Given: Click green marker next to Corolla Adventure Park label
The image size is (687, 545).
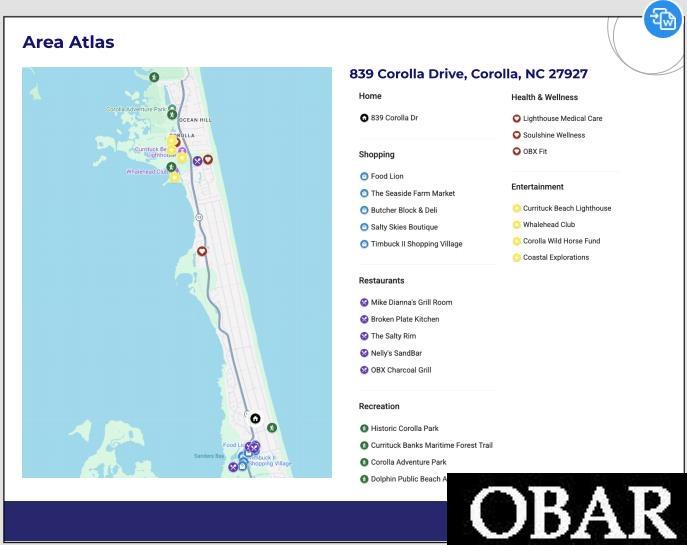Looking at the screenshot, I should (x=172, y=115).
